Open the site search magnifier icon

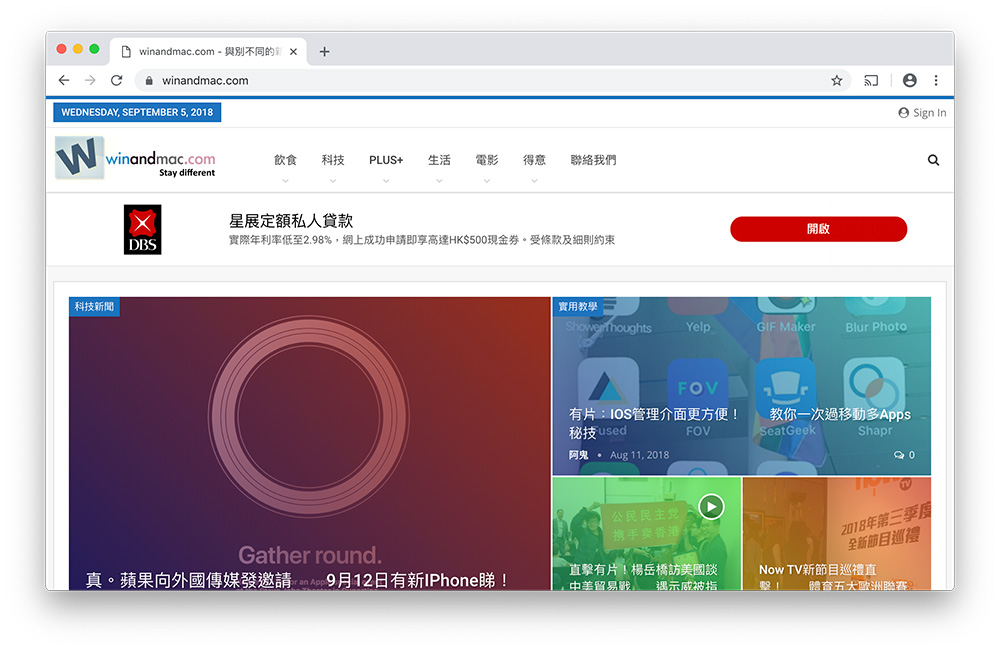[933, 159]
